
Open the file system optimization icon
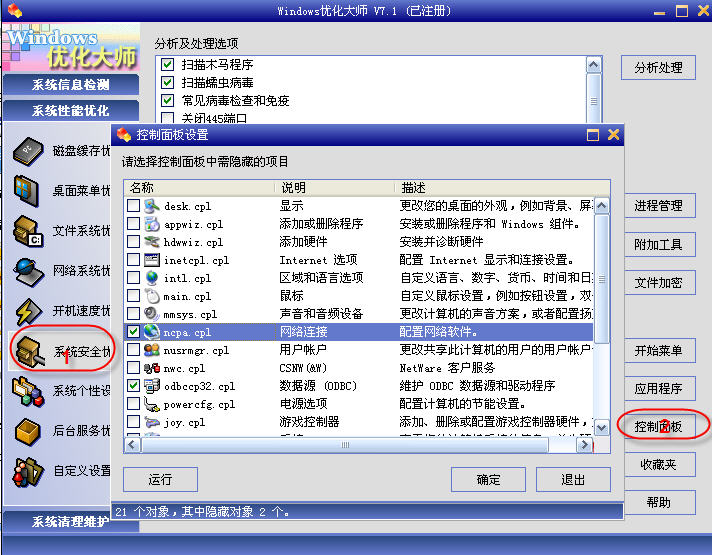coord(28,231)
